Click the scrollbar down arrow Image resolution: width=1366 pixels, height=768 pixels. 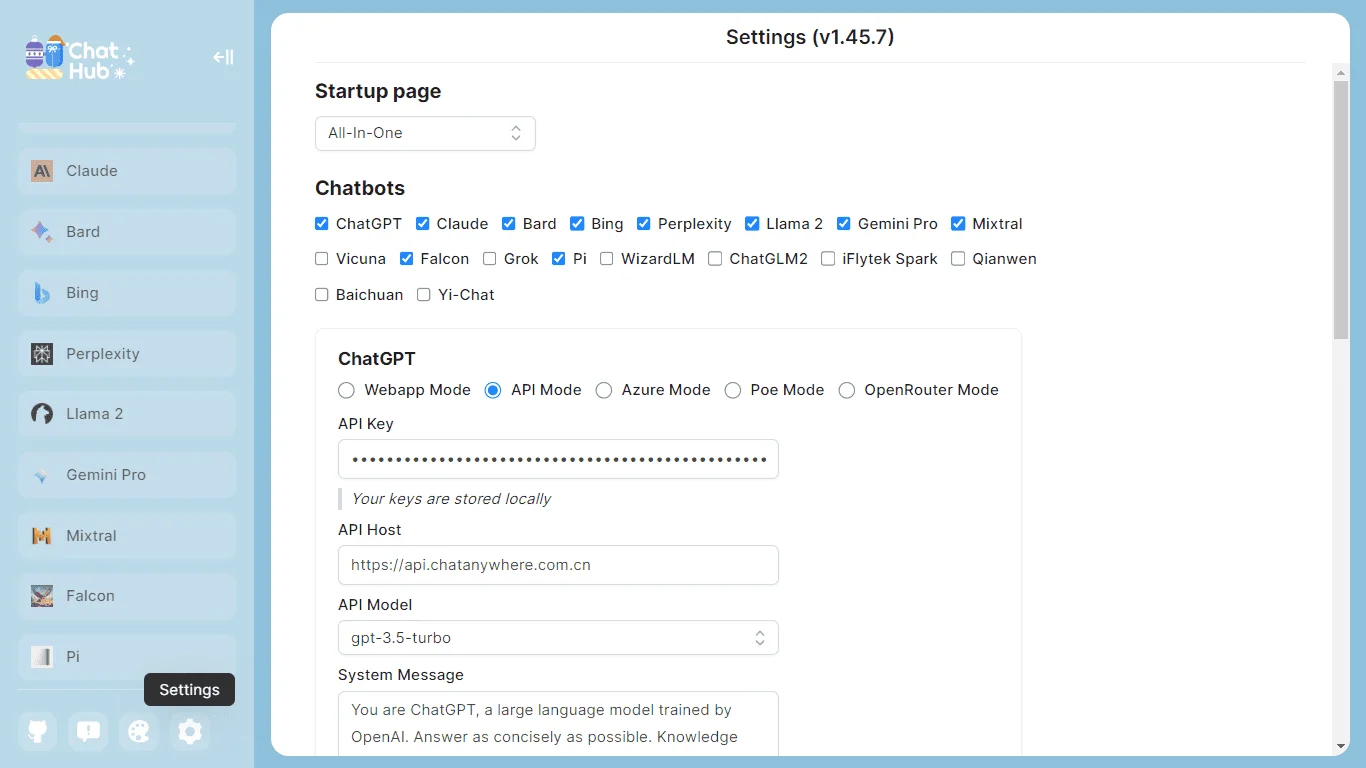(x=1341, y=746)
